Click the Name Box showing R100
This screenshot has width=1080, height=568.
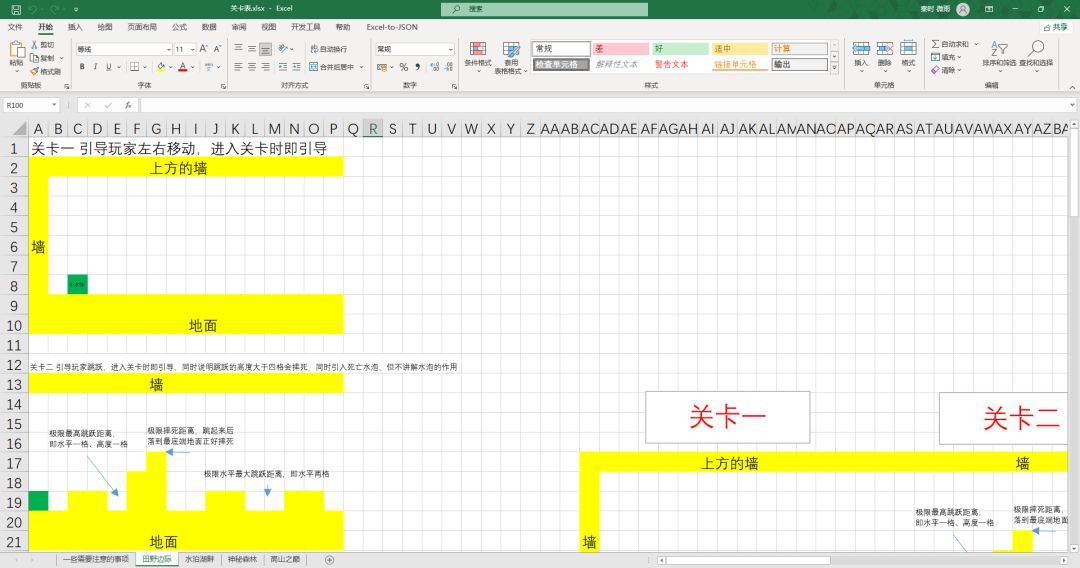coord(31,105)
